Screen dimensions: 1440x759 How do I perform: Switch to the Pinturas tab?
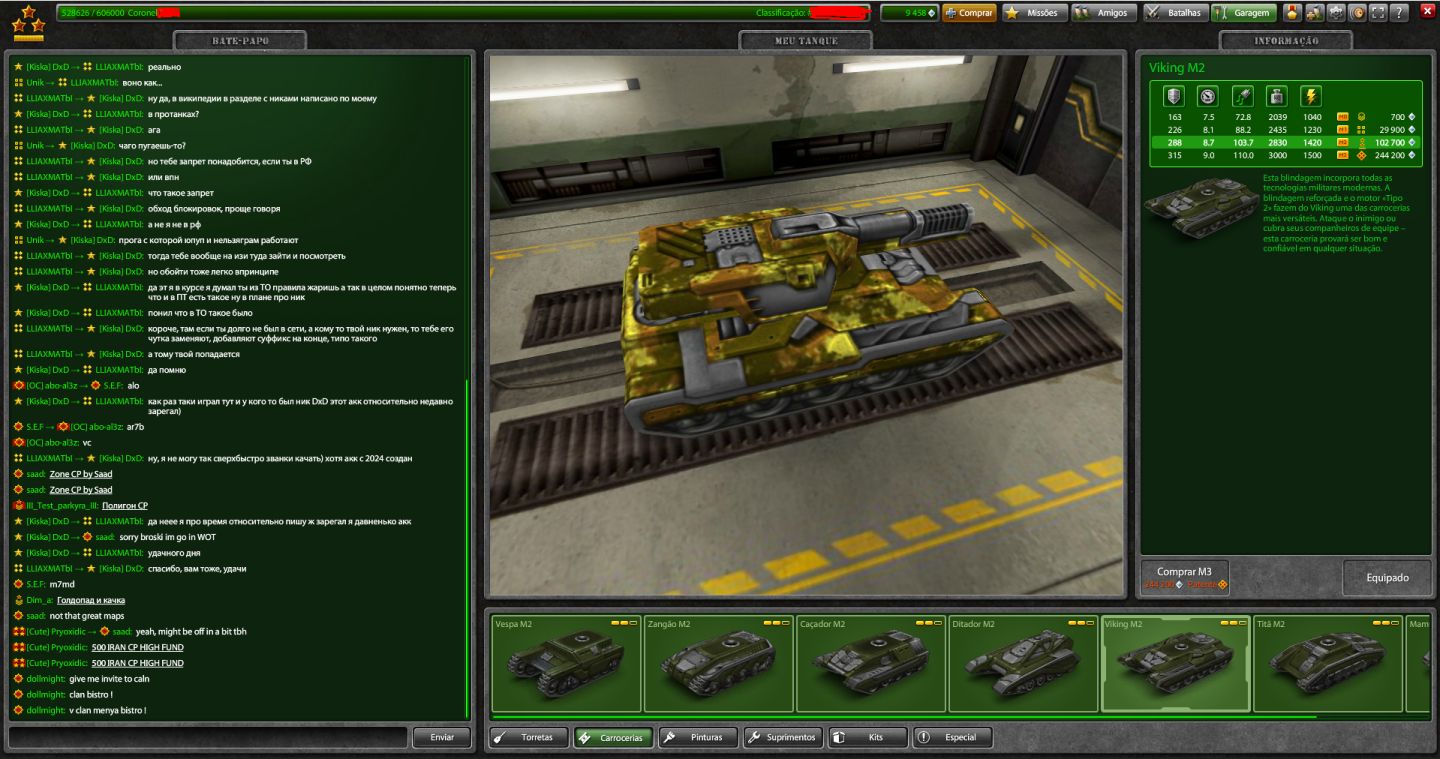698,737
